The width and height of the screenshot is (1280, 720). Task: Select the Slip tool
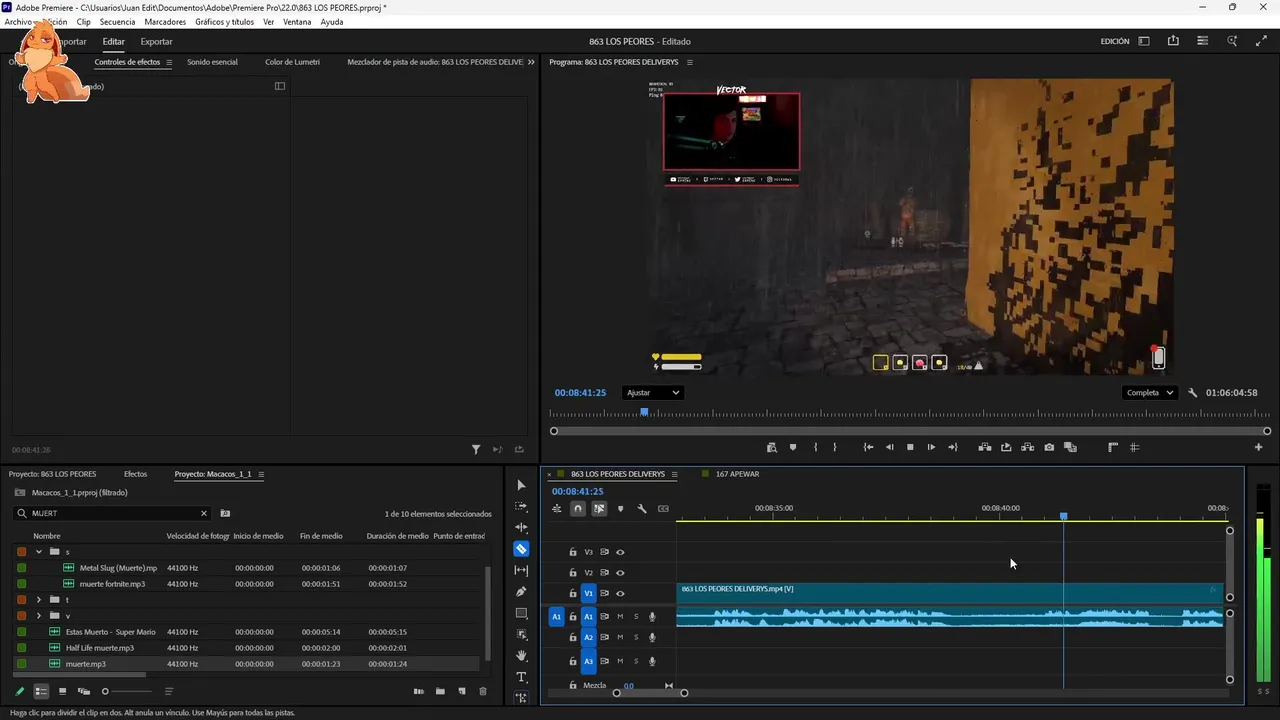[x=521, y=570]
